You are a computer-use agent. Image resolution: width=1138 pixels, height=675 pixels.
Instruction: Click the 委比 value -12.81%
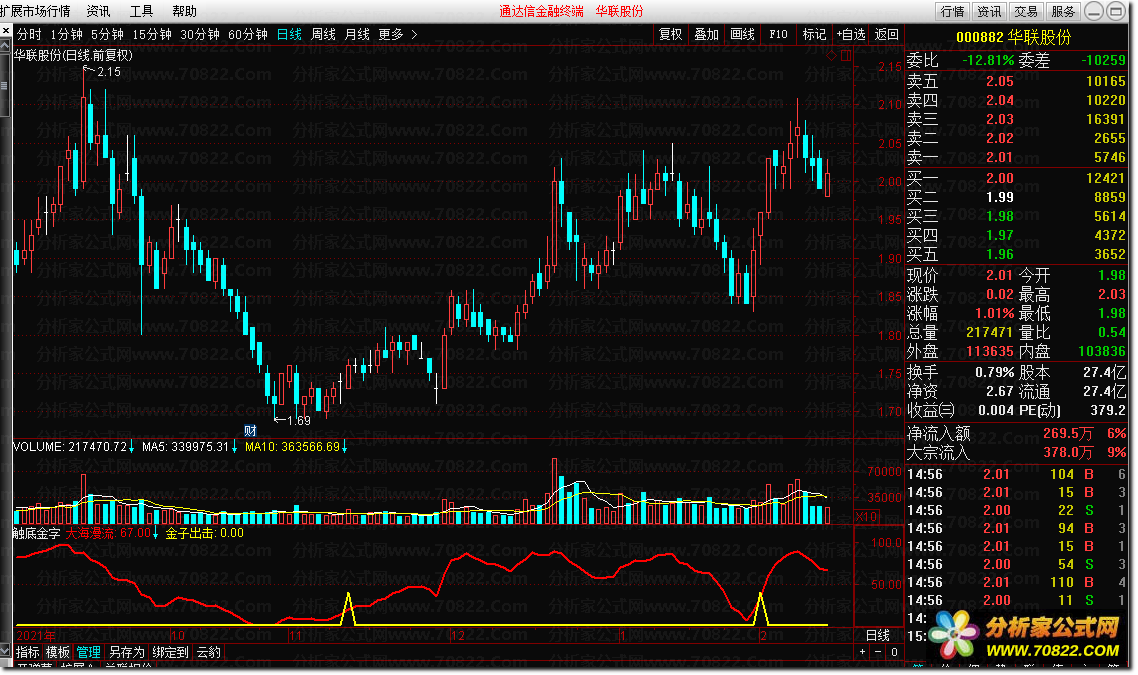click(988, 60)
